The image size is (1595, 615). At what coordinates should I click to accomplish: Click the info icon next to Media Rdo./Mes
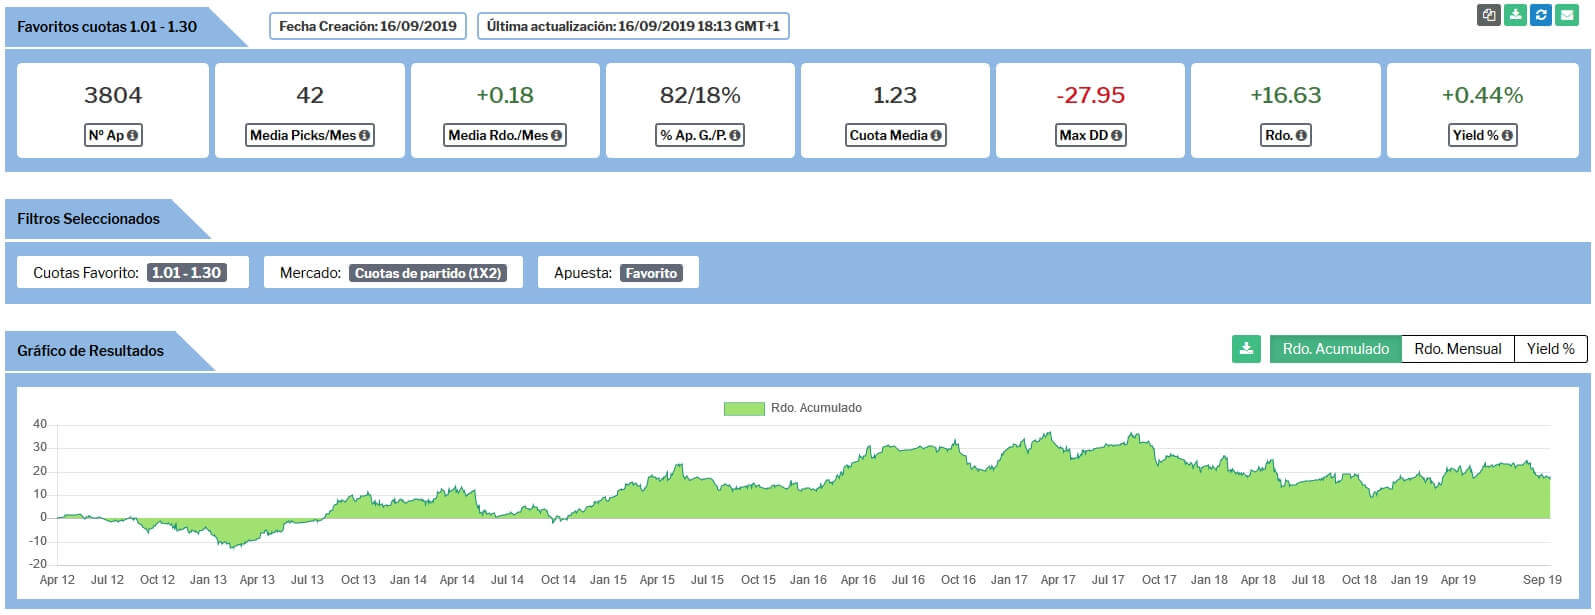[556, 135]
